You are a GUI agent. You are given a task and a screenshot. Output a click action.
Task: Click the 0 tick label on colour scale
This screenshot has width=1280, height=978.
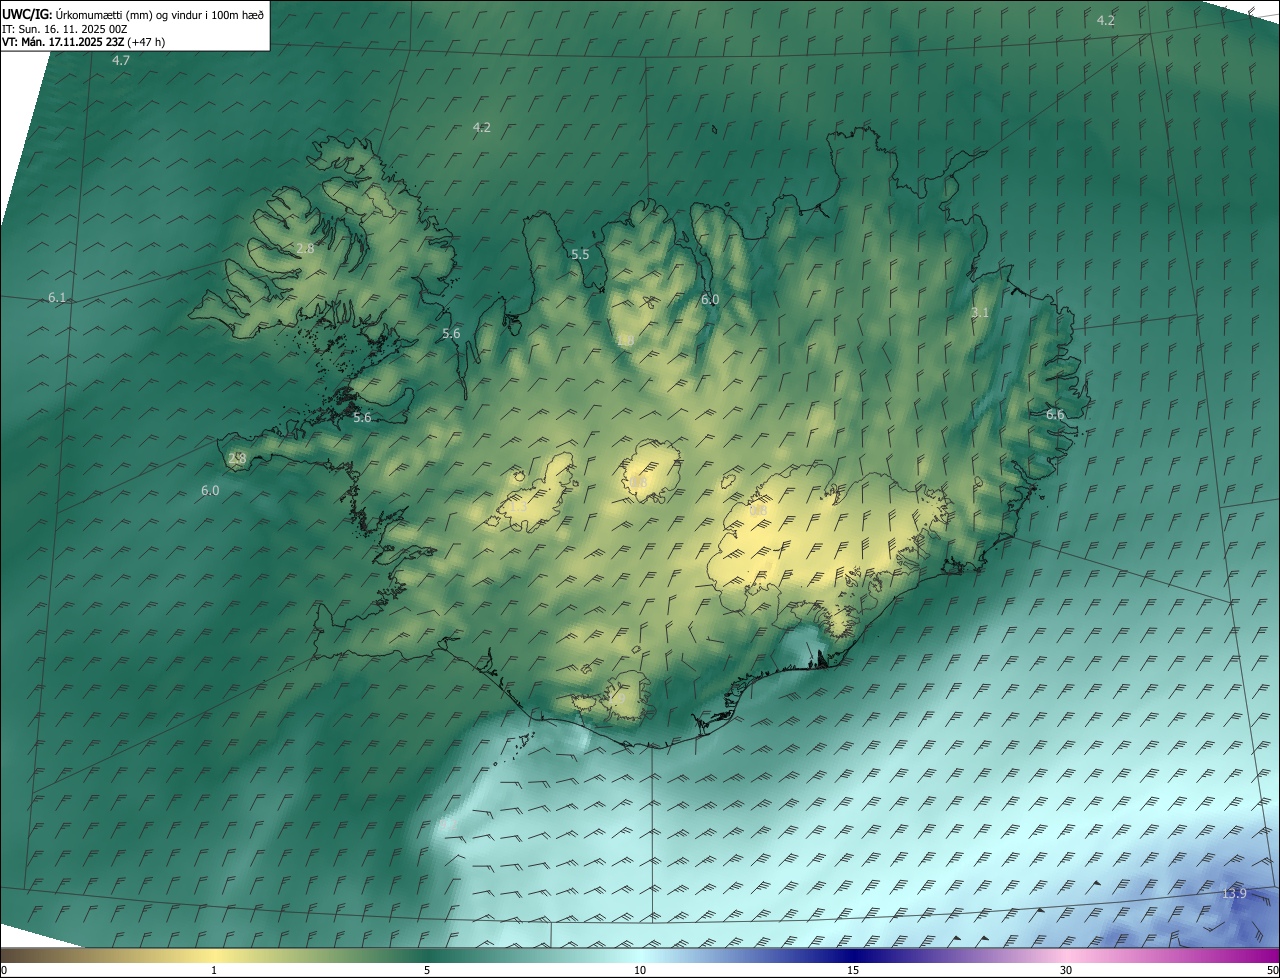4,970
